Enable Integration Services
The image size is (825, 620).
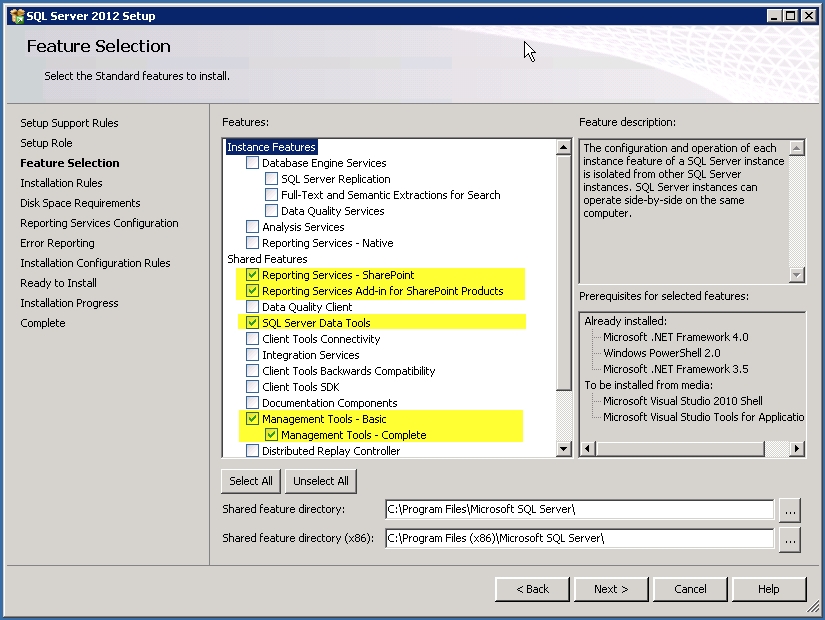pos(251,355)
